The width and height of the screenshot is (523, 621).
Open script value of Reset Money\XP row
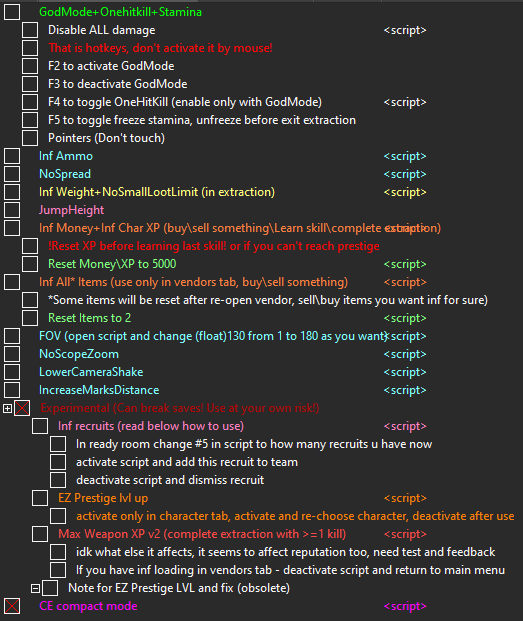tap(405, 264)
